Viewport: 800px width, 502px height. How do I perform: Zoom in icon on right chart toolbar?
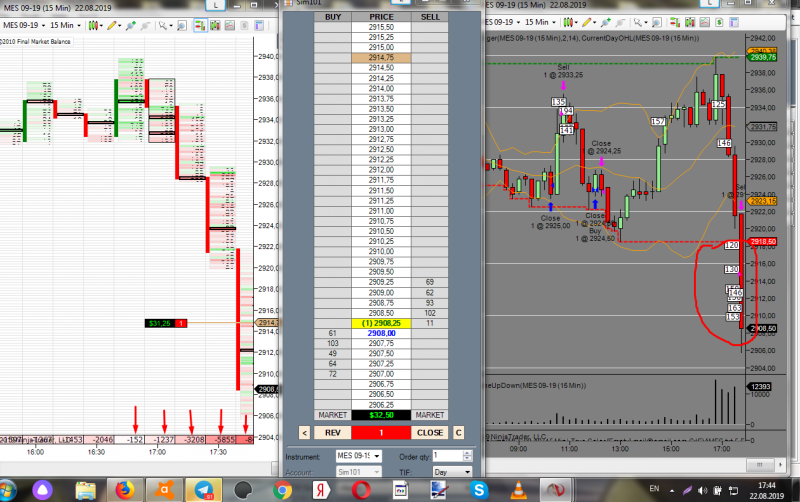pyautogui.click(x=606, y=22)
